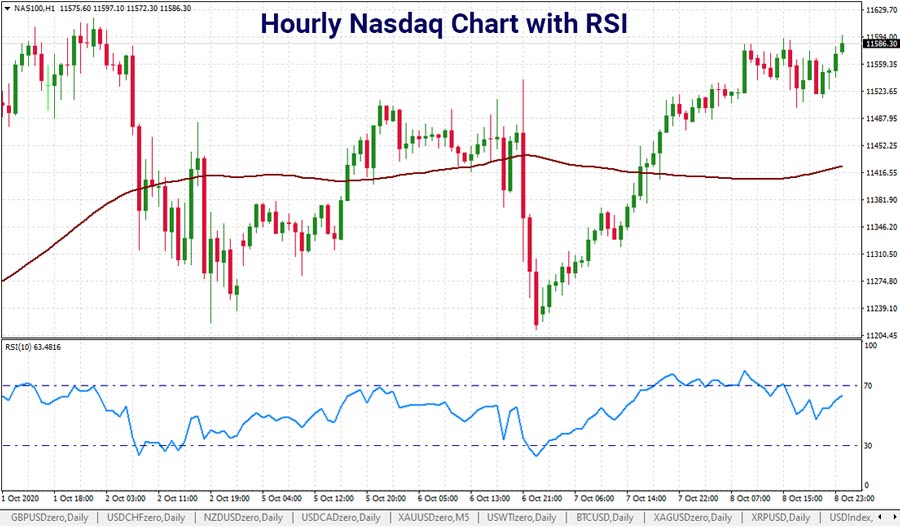Open the NZDUSDzero,Daily chart tab
This screenshot has width=900, height=527.
click(x=243, y=517)
